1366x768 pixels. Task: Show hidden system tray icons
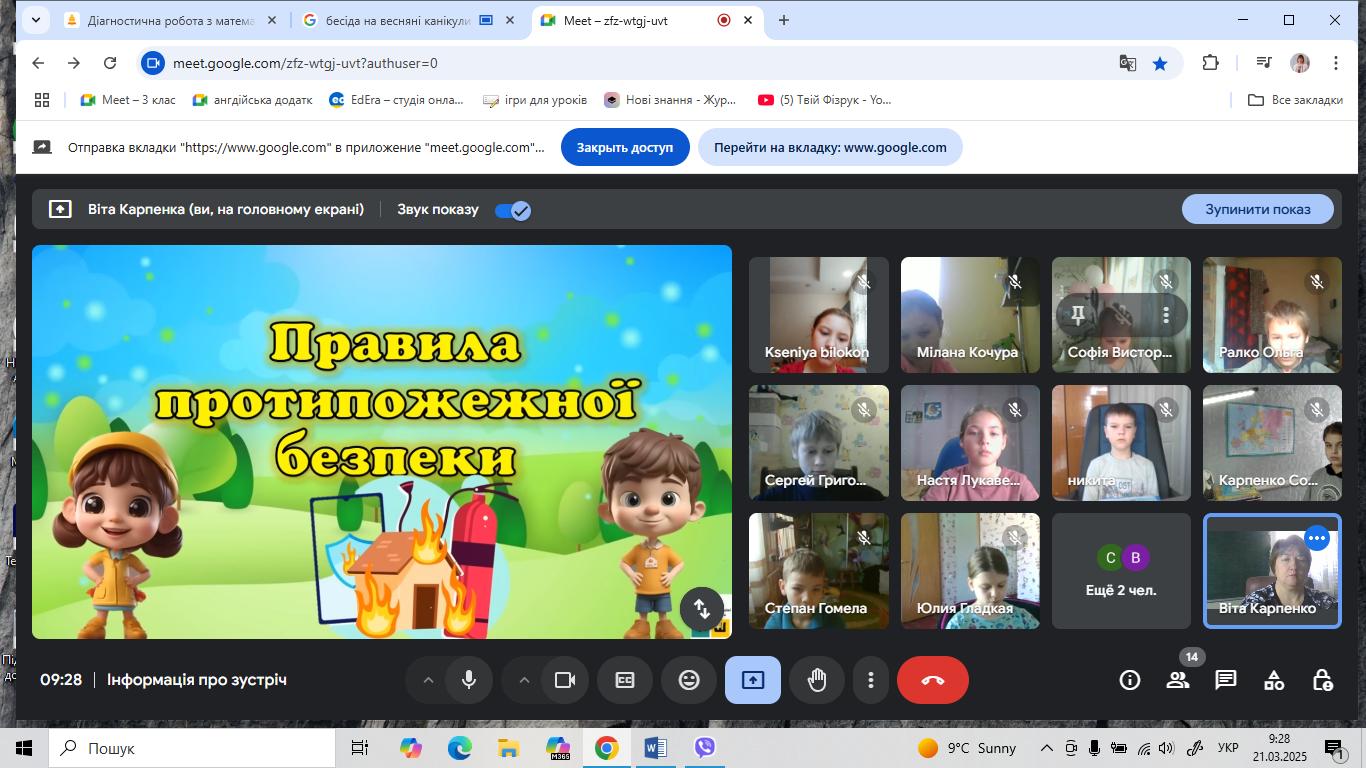[x=1047, y=748]
